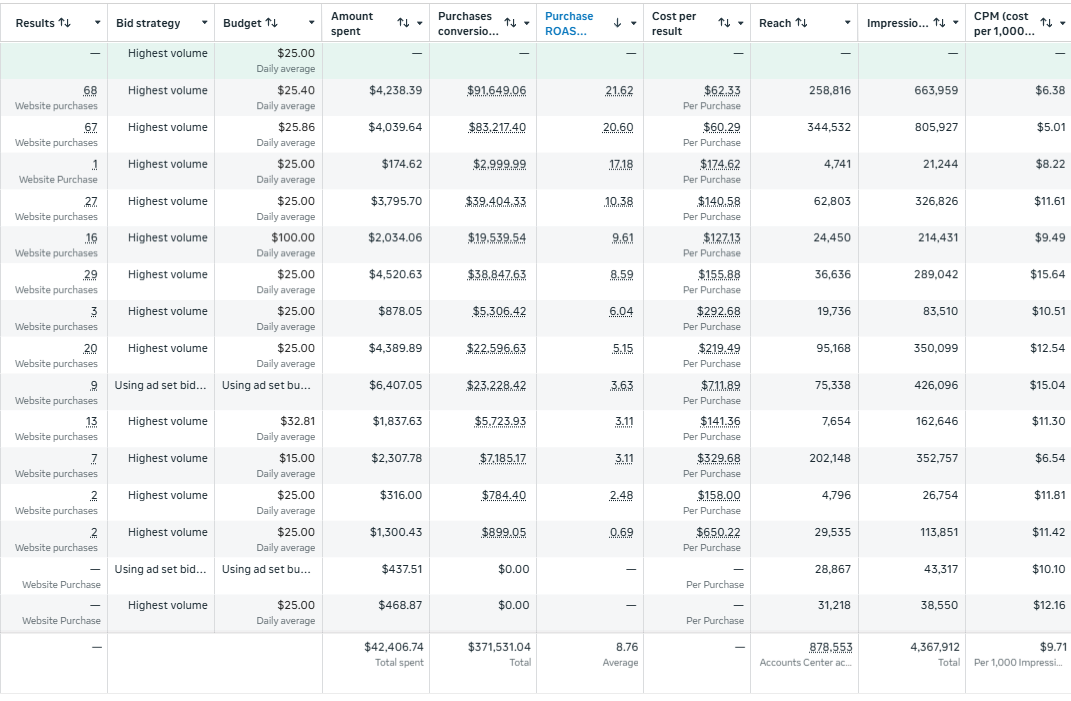Viewport: 1071px width, 701px height.
Task: Sort the Purchases conversion value column
Action: click(x=510, y=22)
